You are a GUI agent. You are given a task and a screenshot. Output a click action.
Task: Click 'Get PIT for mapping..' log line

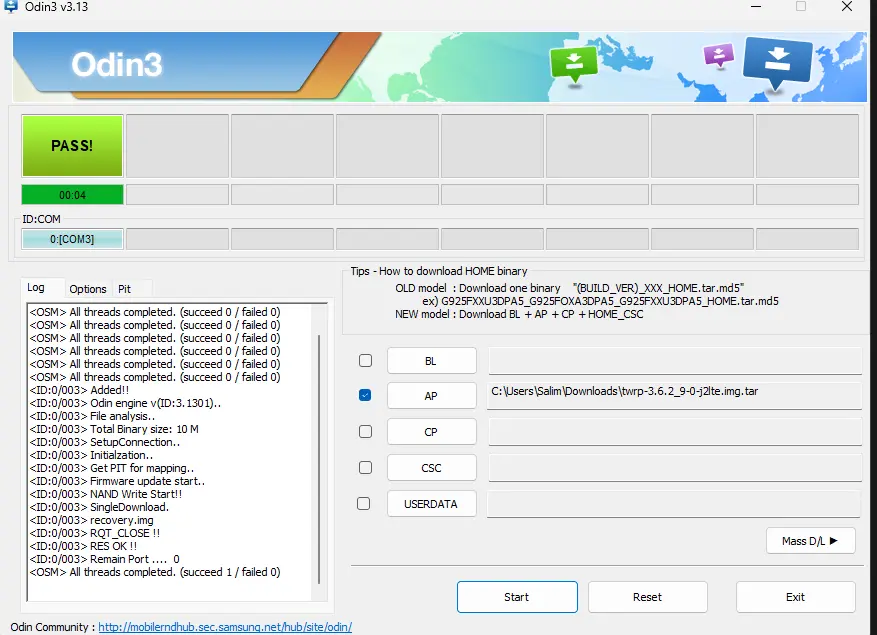pyautogui.click(x=112, y=468)
